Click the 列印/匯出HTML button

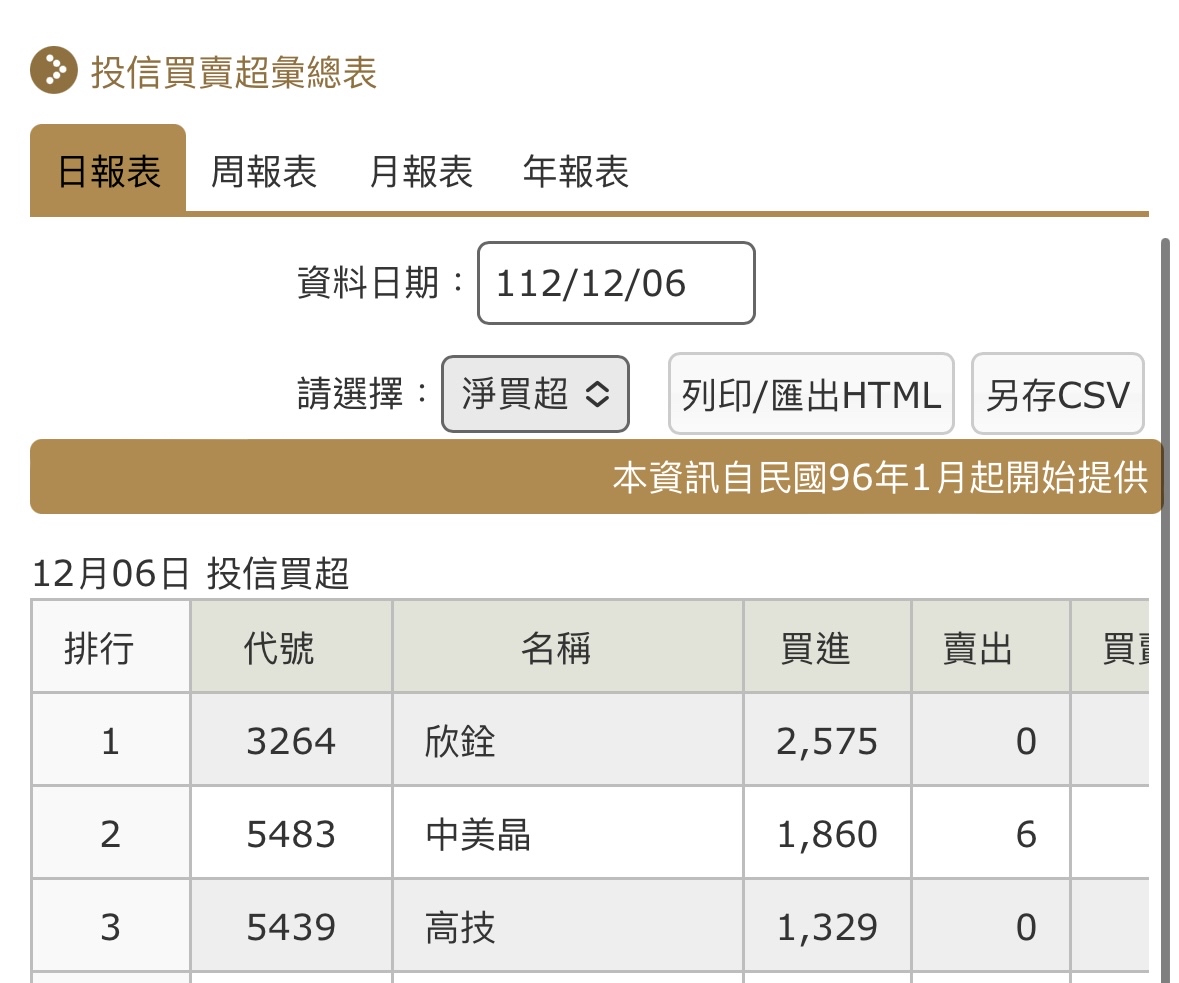pos(811,394)
